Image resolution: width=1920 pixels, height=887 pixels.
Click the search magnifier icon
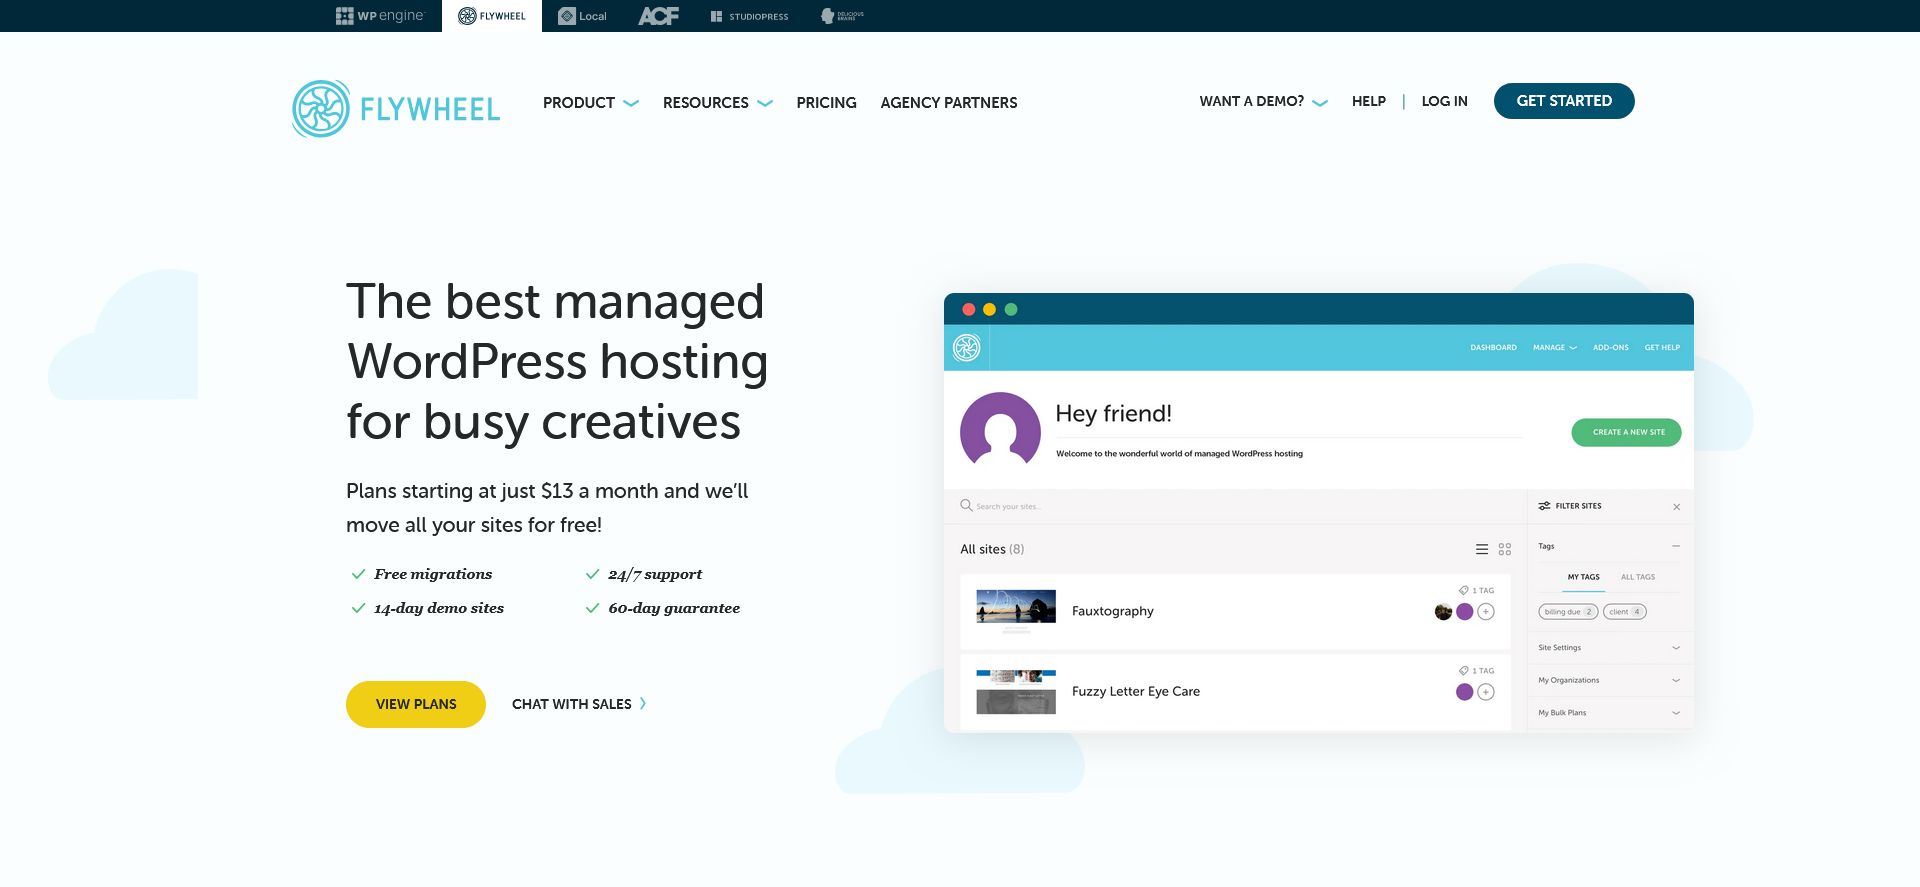[966, 506]
